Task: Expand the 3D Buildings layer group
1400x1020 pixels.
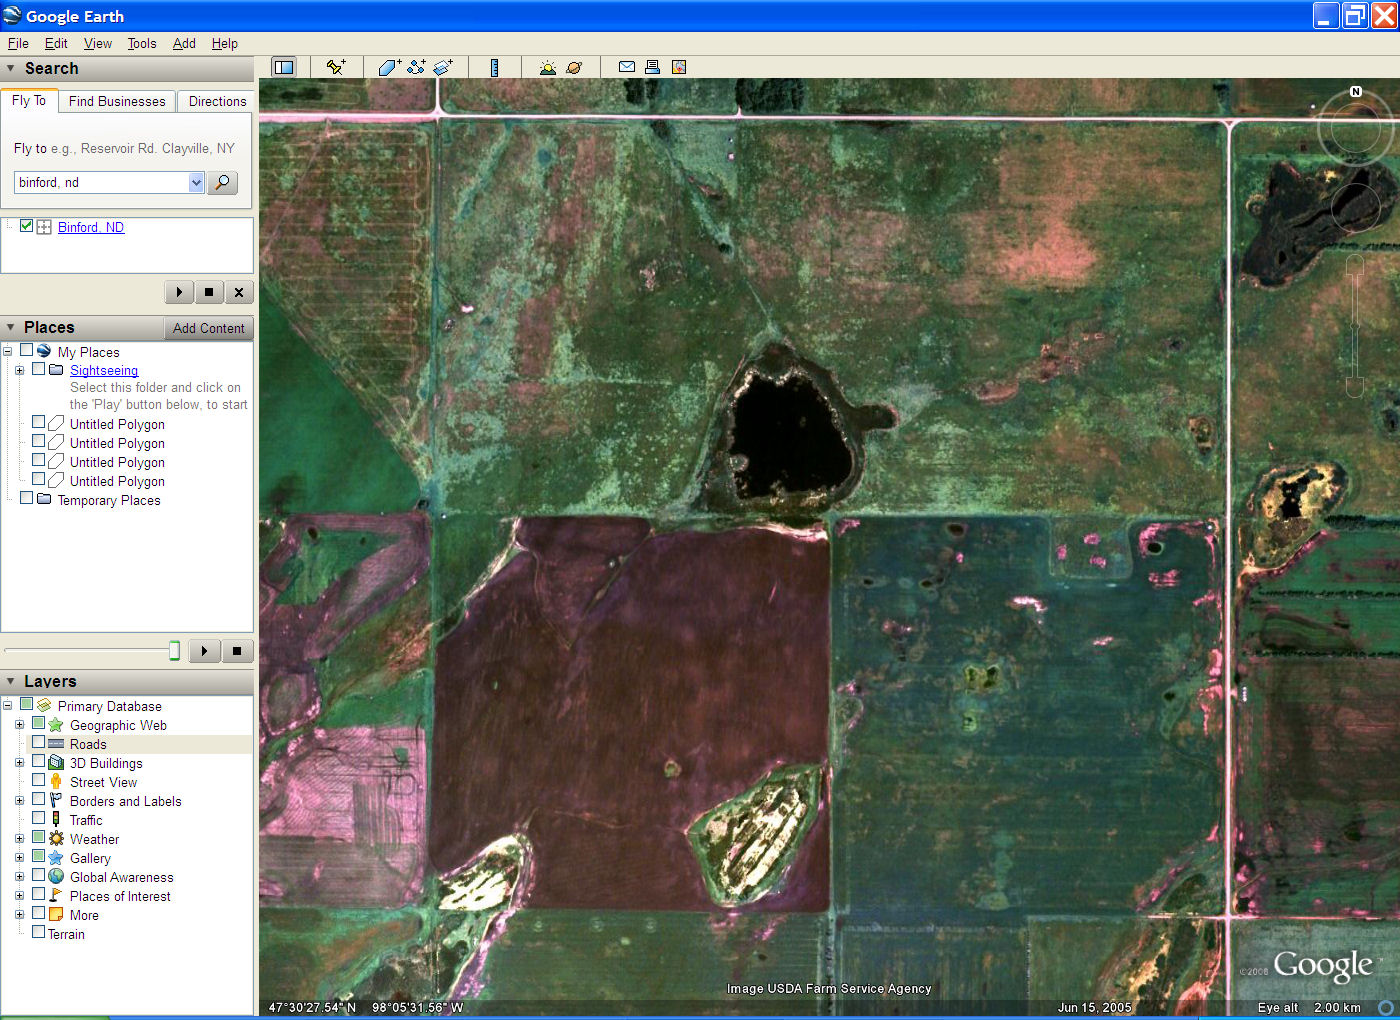Action: (x=19, y=763)
